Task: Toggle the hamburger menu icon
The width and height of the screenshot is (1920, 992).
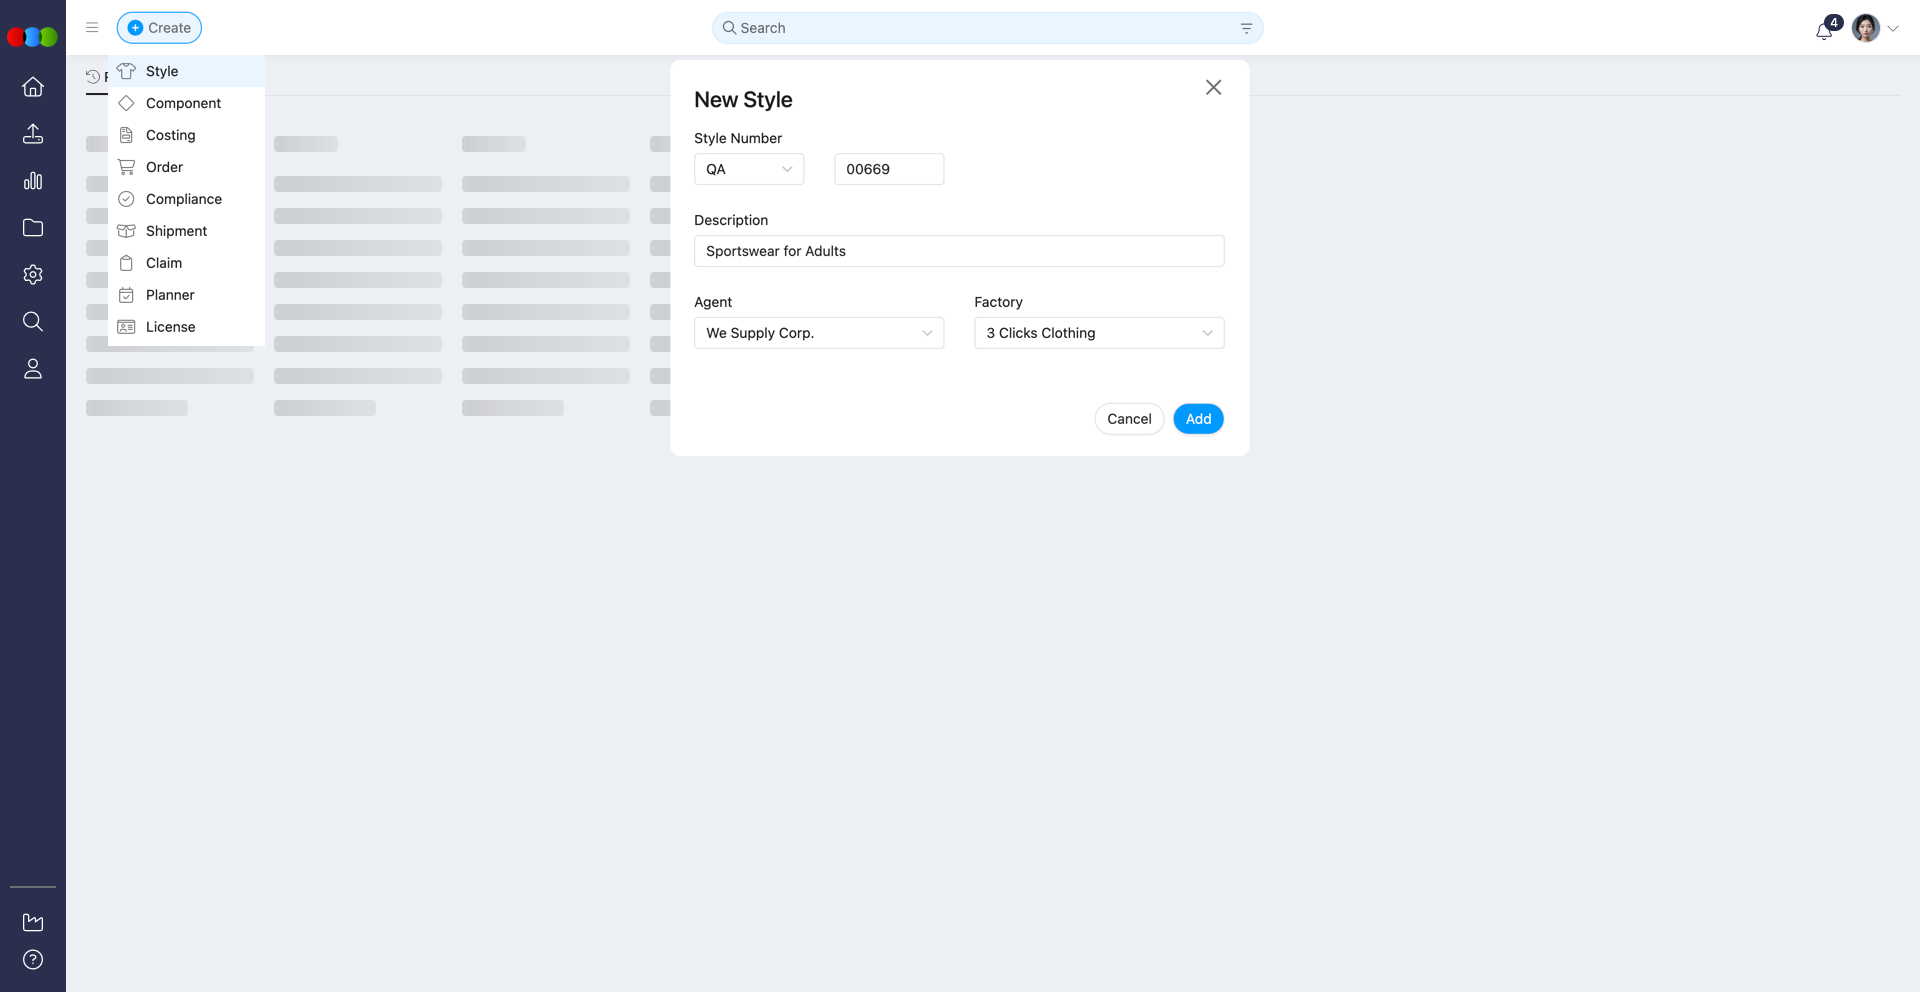Action: coord(92,28)
